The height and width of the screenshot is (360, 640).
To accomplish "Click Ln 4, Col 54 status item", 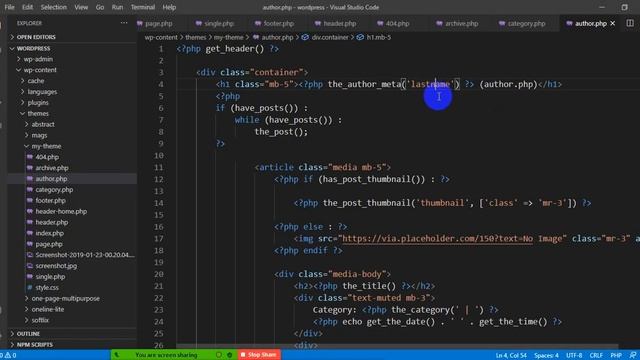I will [511, 356].
